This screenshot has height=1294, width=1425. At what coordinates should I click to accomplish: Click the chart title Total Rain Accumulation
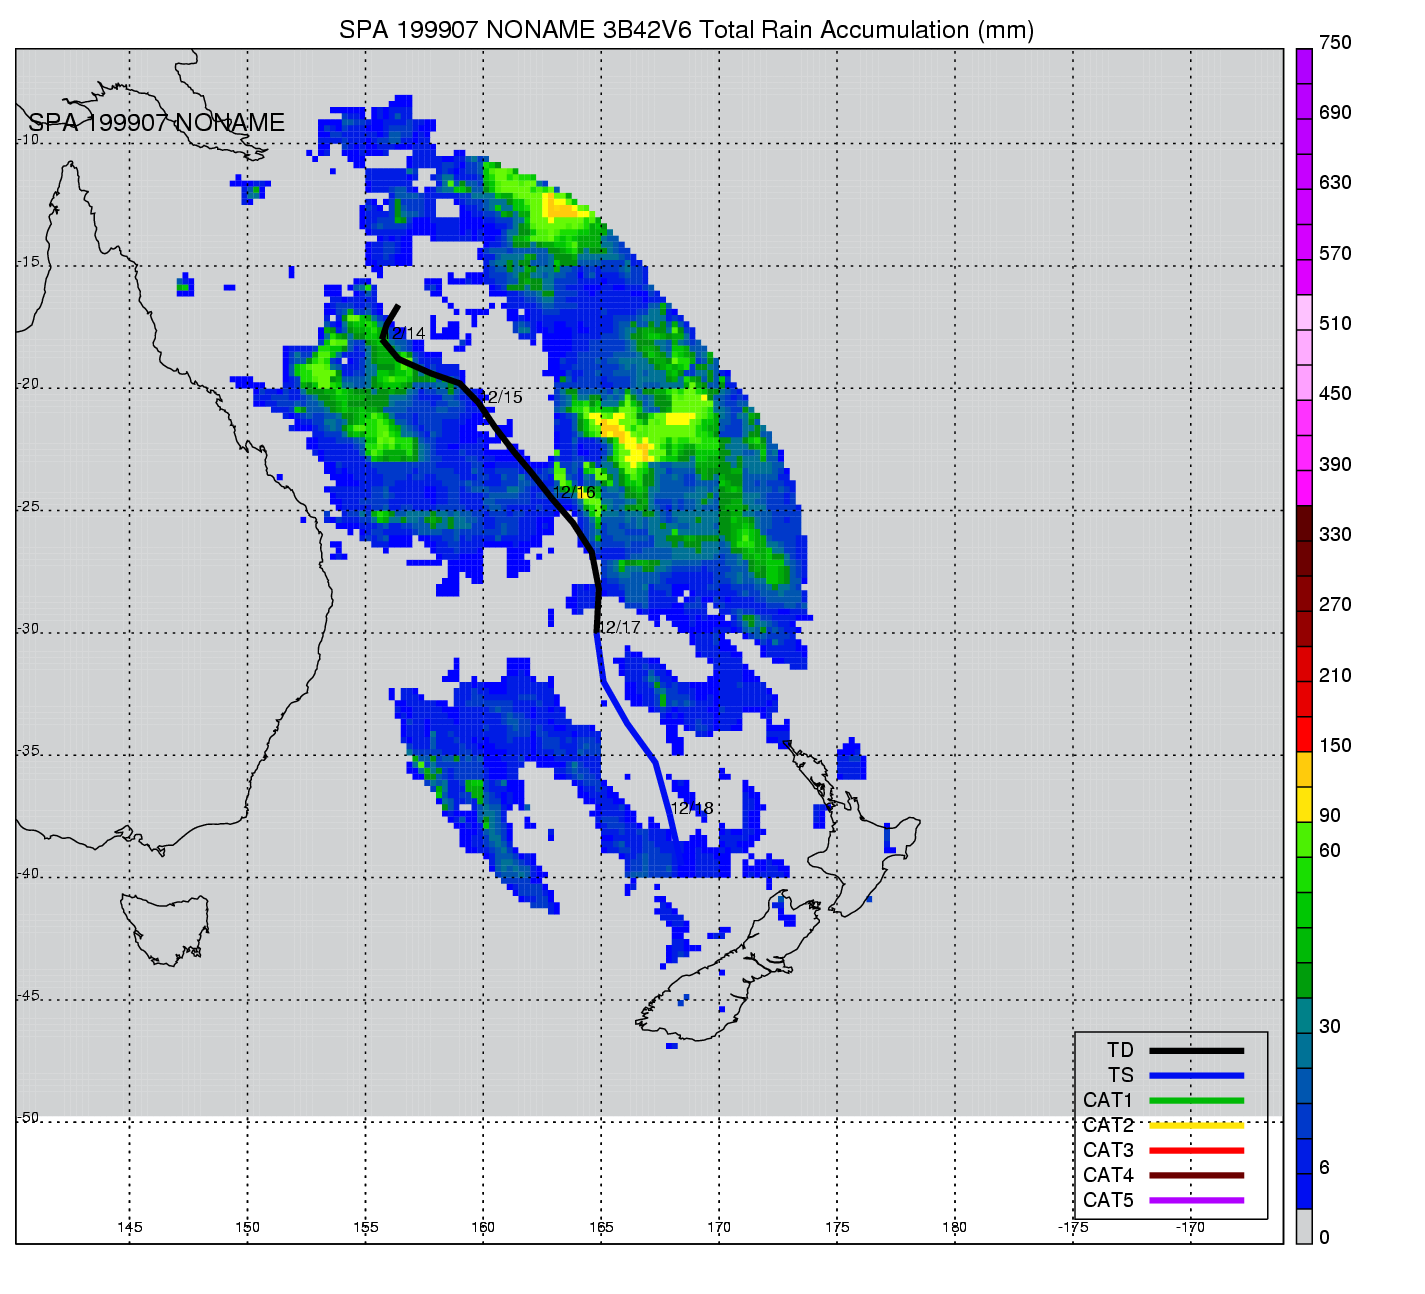(x=686, y=30)
